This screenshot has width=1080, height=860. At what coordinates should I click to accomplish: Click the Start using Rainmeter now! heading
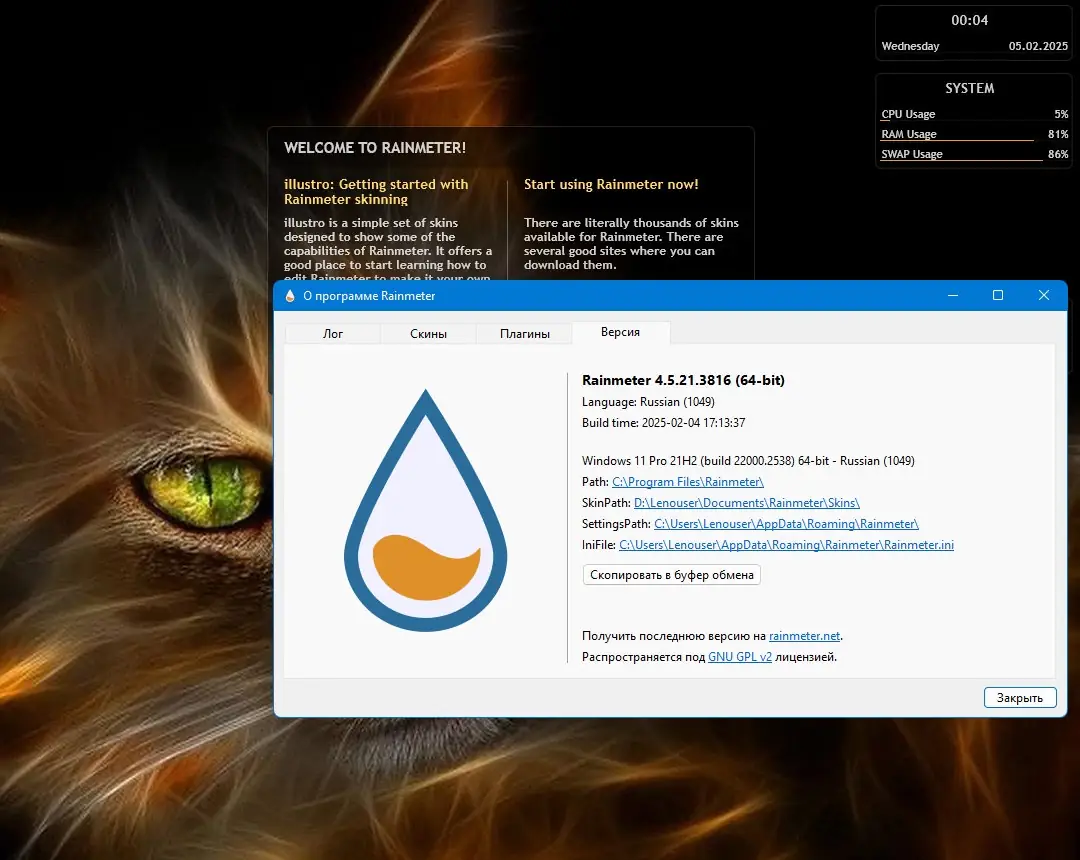tap(612, 184)
